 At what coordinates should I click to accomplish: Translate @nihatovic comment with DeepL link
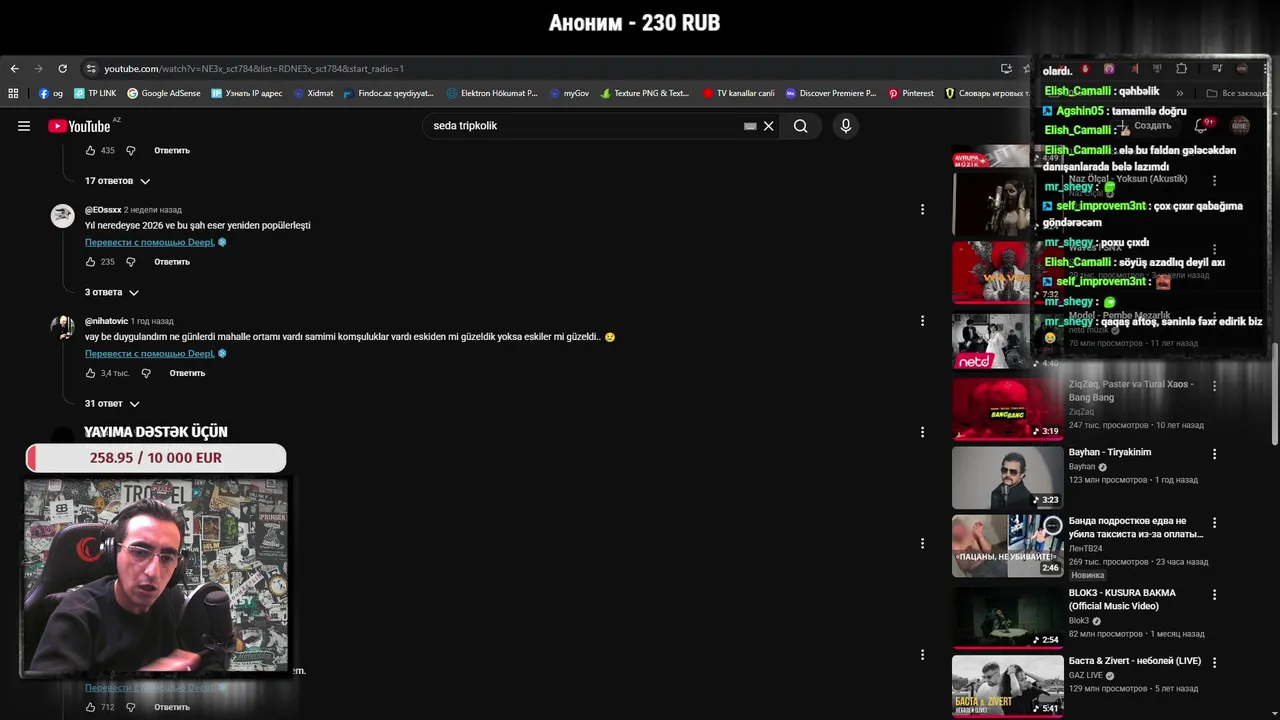[150, 353]
